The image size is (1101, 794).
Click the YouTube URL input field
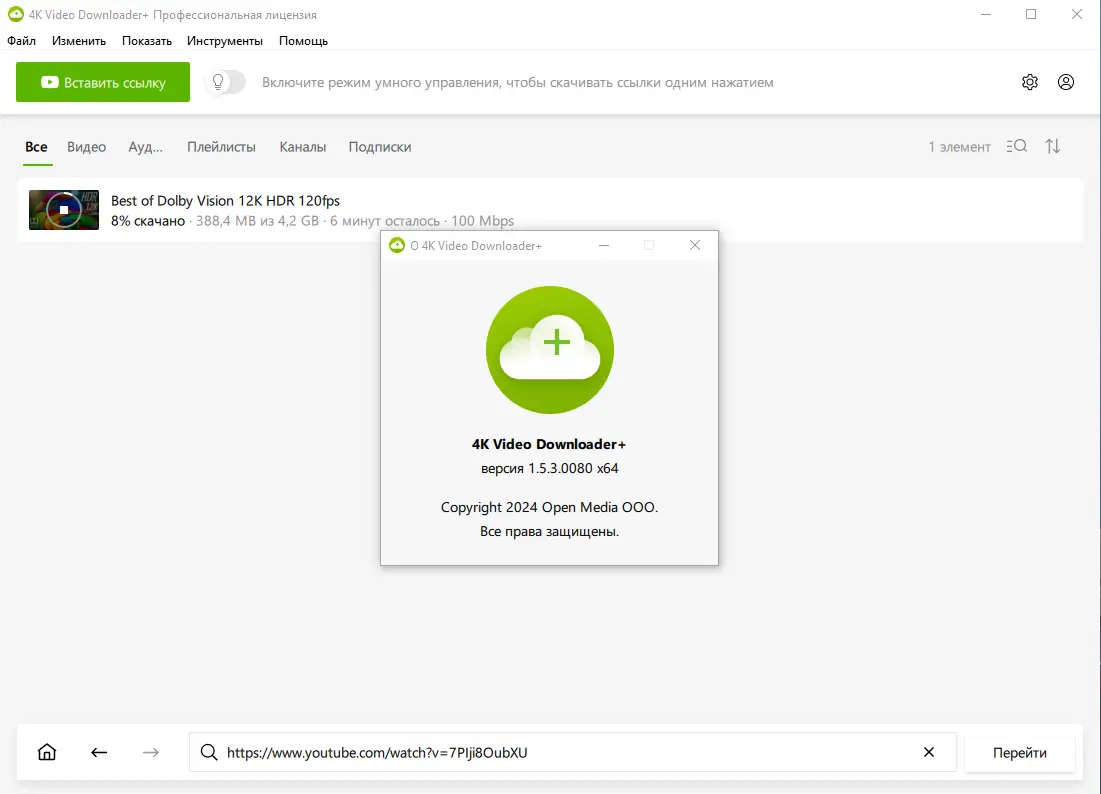[x=572, y=753]
